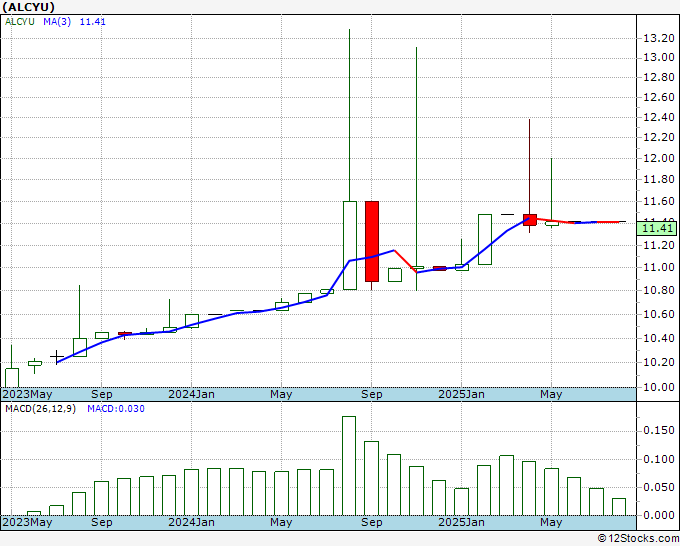
Task: Click the 12.00 price axis label
Action: (x=658, y=158)
